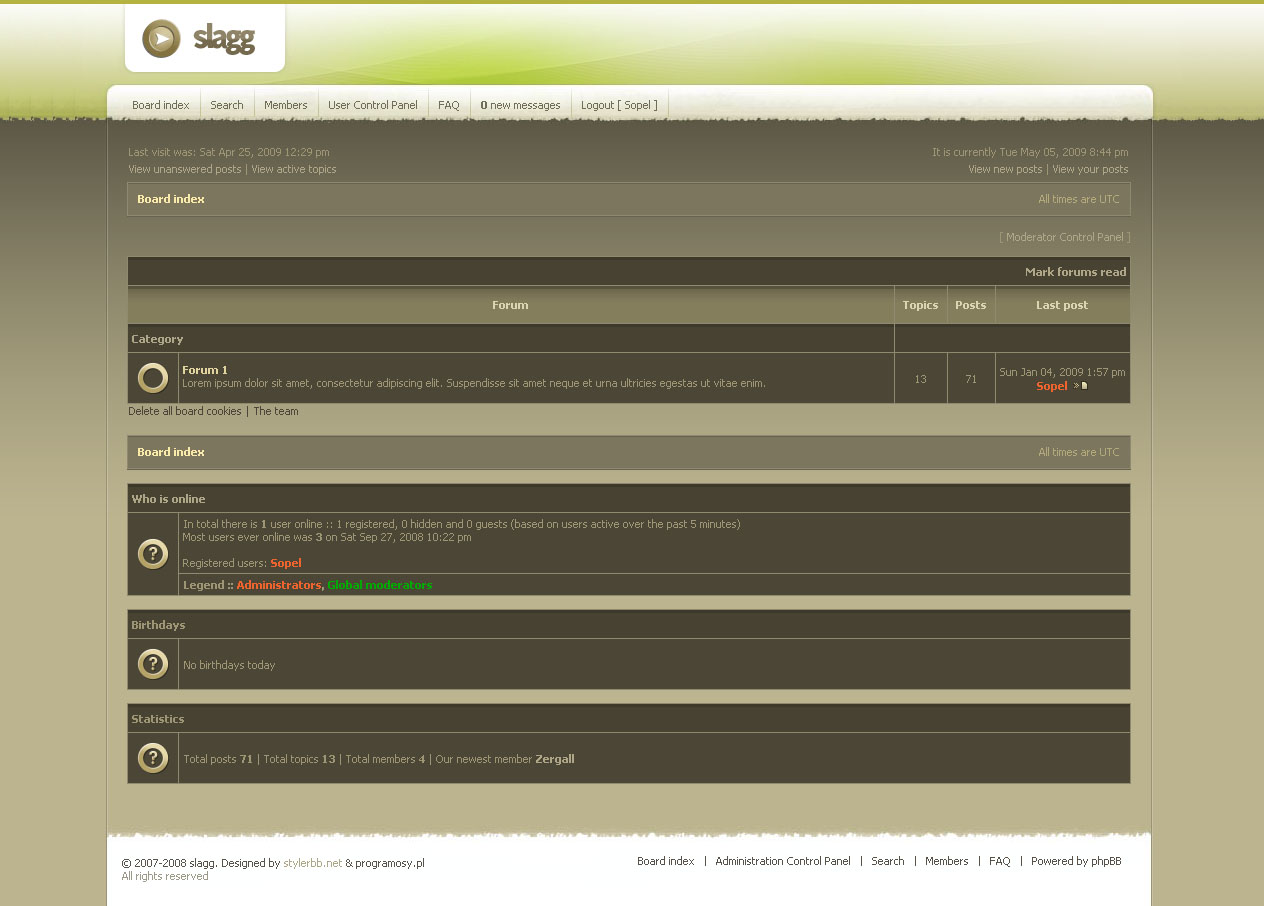
Task: Click the footer phpBB link
Action: click(1106, 861)
